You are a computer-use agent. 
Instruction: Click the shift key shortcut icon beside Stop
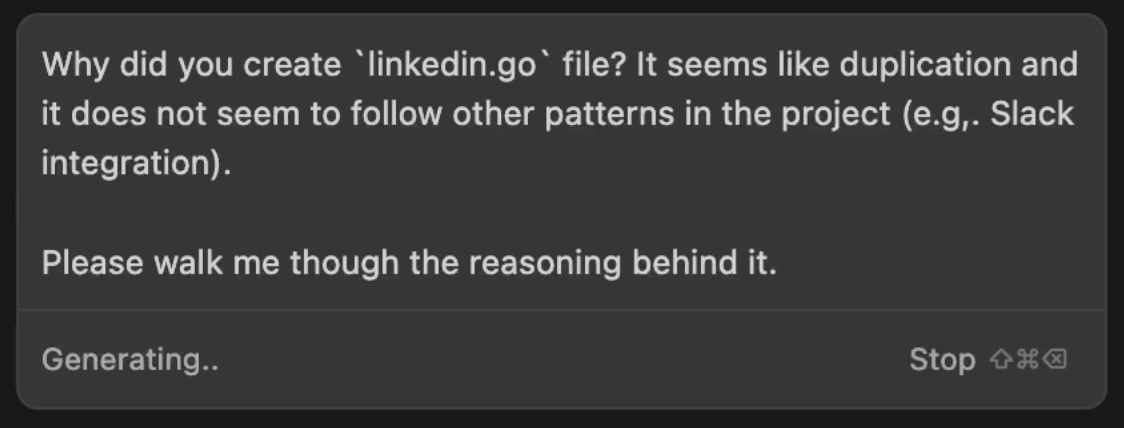[x=1001, y=359]
